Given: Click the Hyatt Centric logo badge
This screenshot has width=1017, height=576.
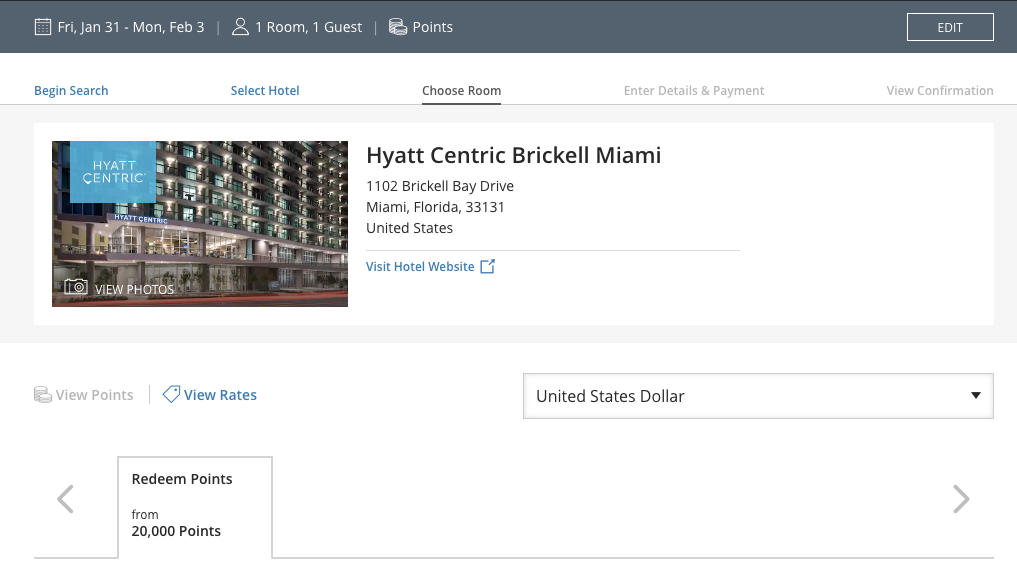Looking at the screenshot, I should [112, 172].
